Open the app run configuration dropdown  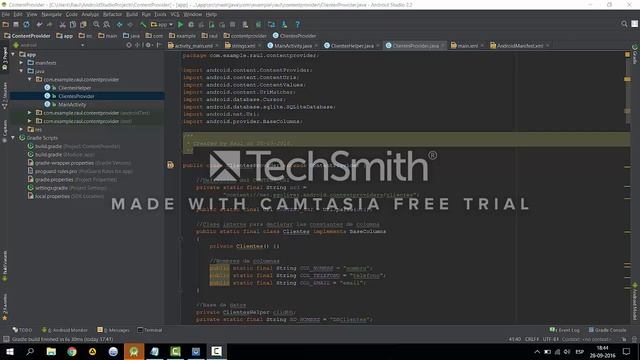162,24
